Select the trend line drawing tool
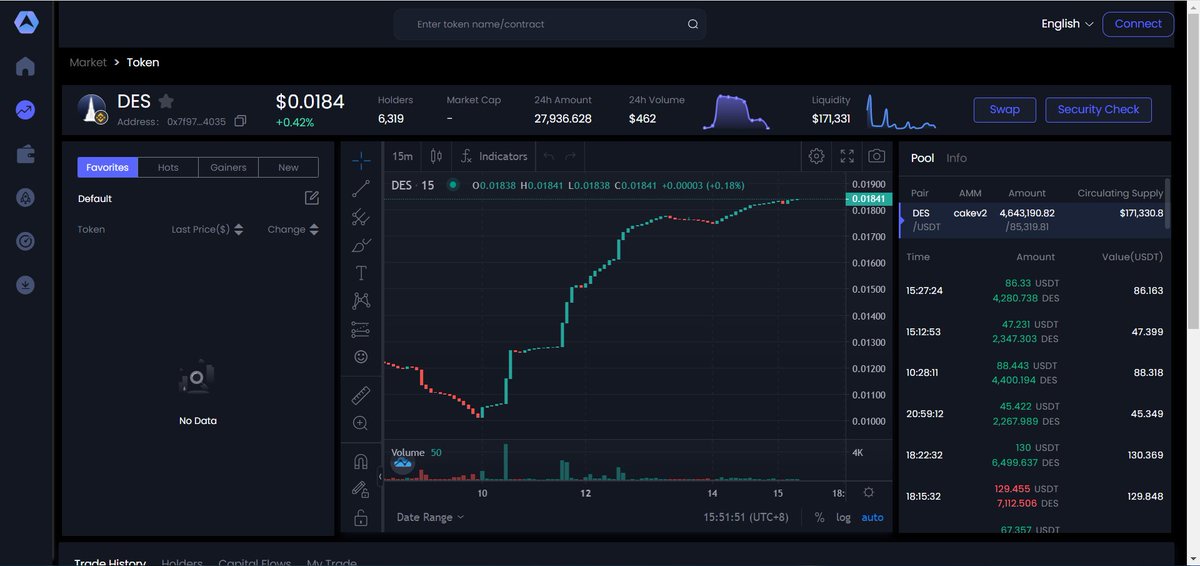1200x566 pixels. pyautogui.click(x=361, y=188)
